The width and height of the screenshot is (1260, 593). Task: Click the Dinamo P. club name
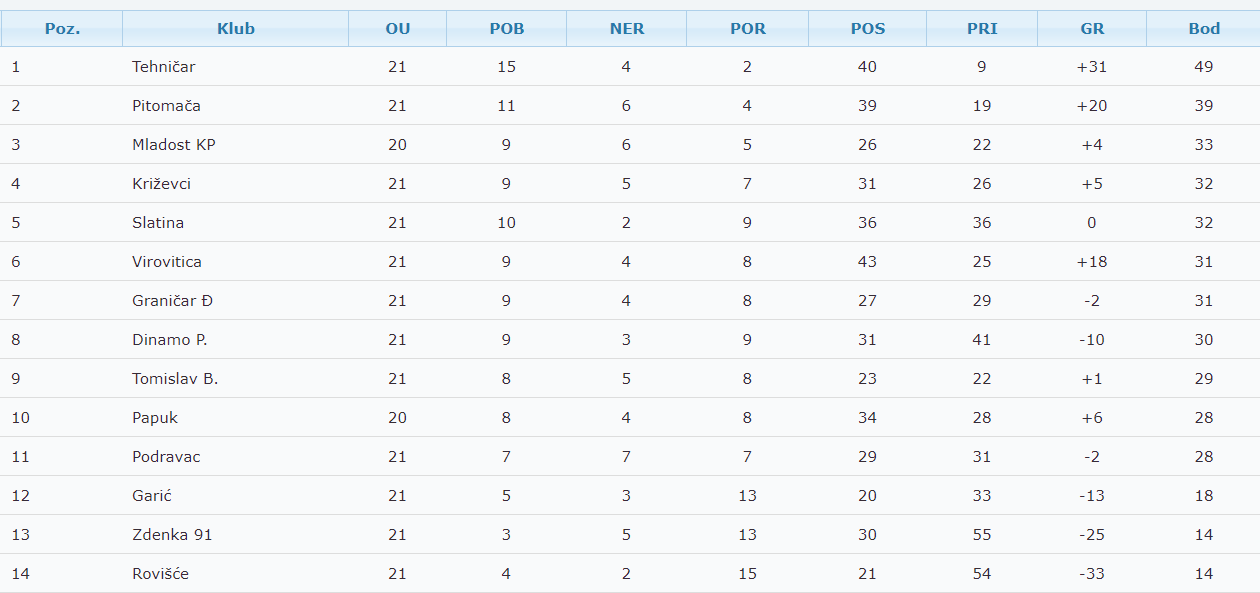pos(170,340)
